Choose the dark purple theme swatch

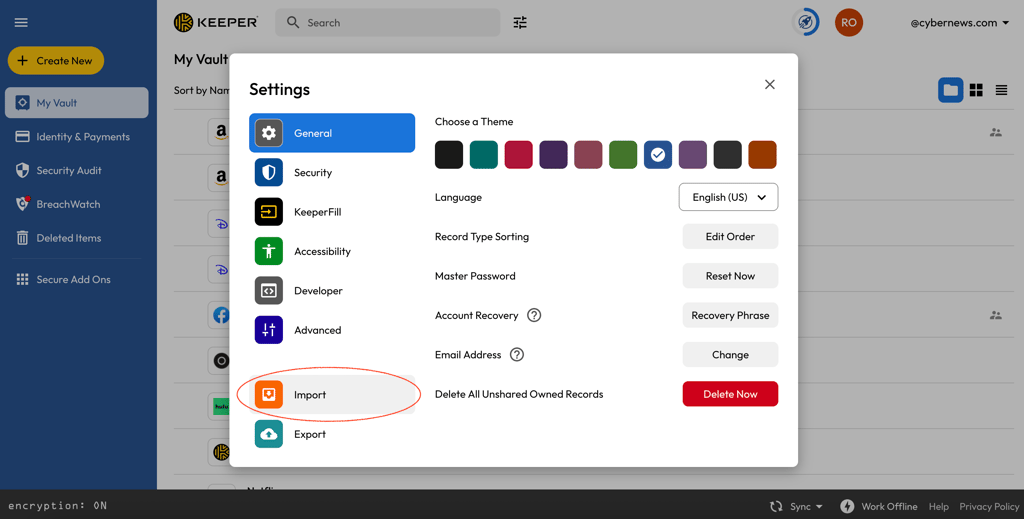[553, 155]
